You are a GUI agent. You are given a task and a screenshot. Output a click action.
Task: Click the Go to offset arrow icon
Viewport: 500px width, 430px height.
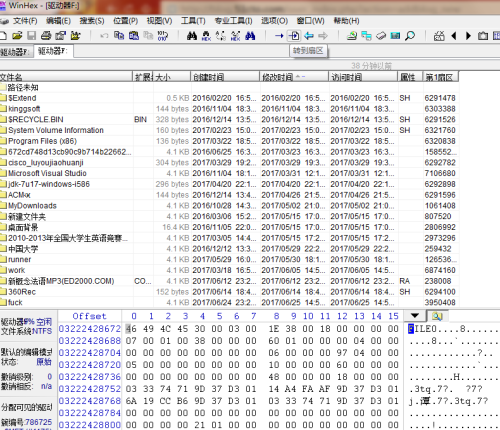[279, 36]
